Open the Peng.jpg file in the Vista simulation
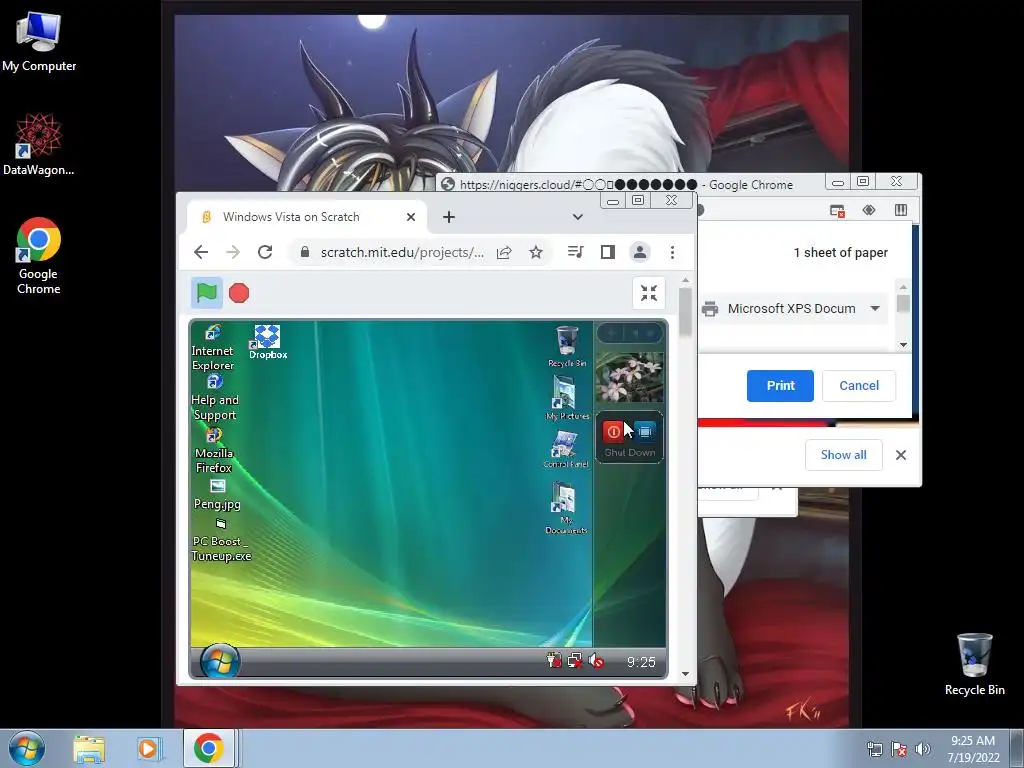This screenshot has width=1024, height=768. click(217, 495)
